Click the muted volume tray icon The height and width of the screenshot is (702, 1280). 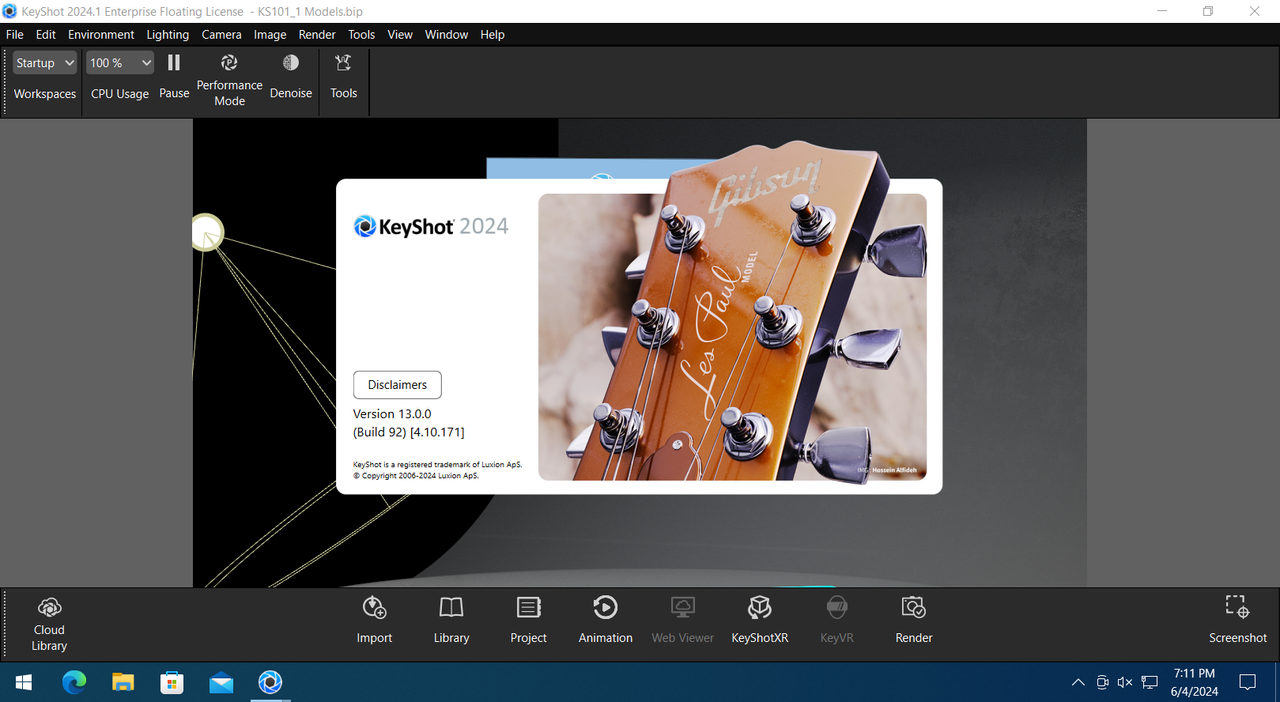[1125, 682]
